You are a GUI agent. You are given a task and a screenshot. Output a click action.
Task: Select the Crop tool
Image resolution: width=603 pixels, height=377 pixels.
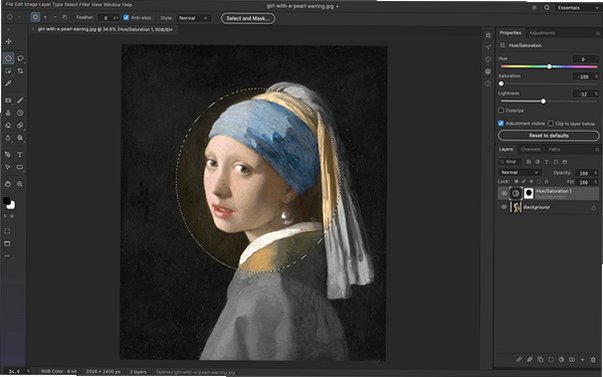[20, 71]
